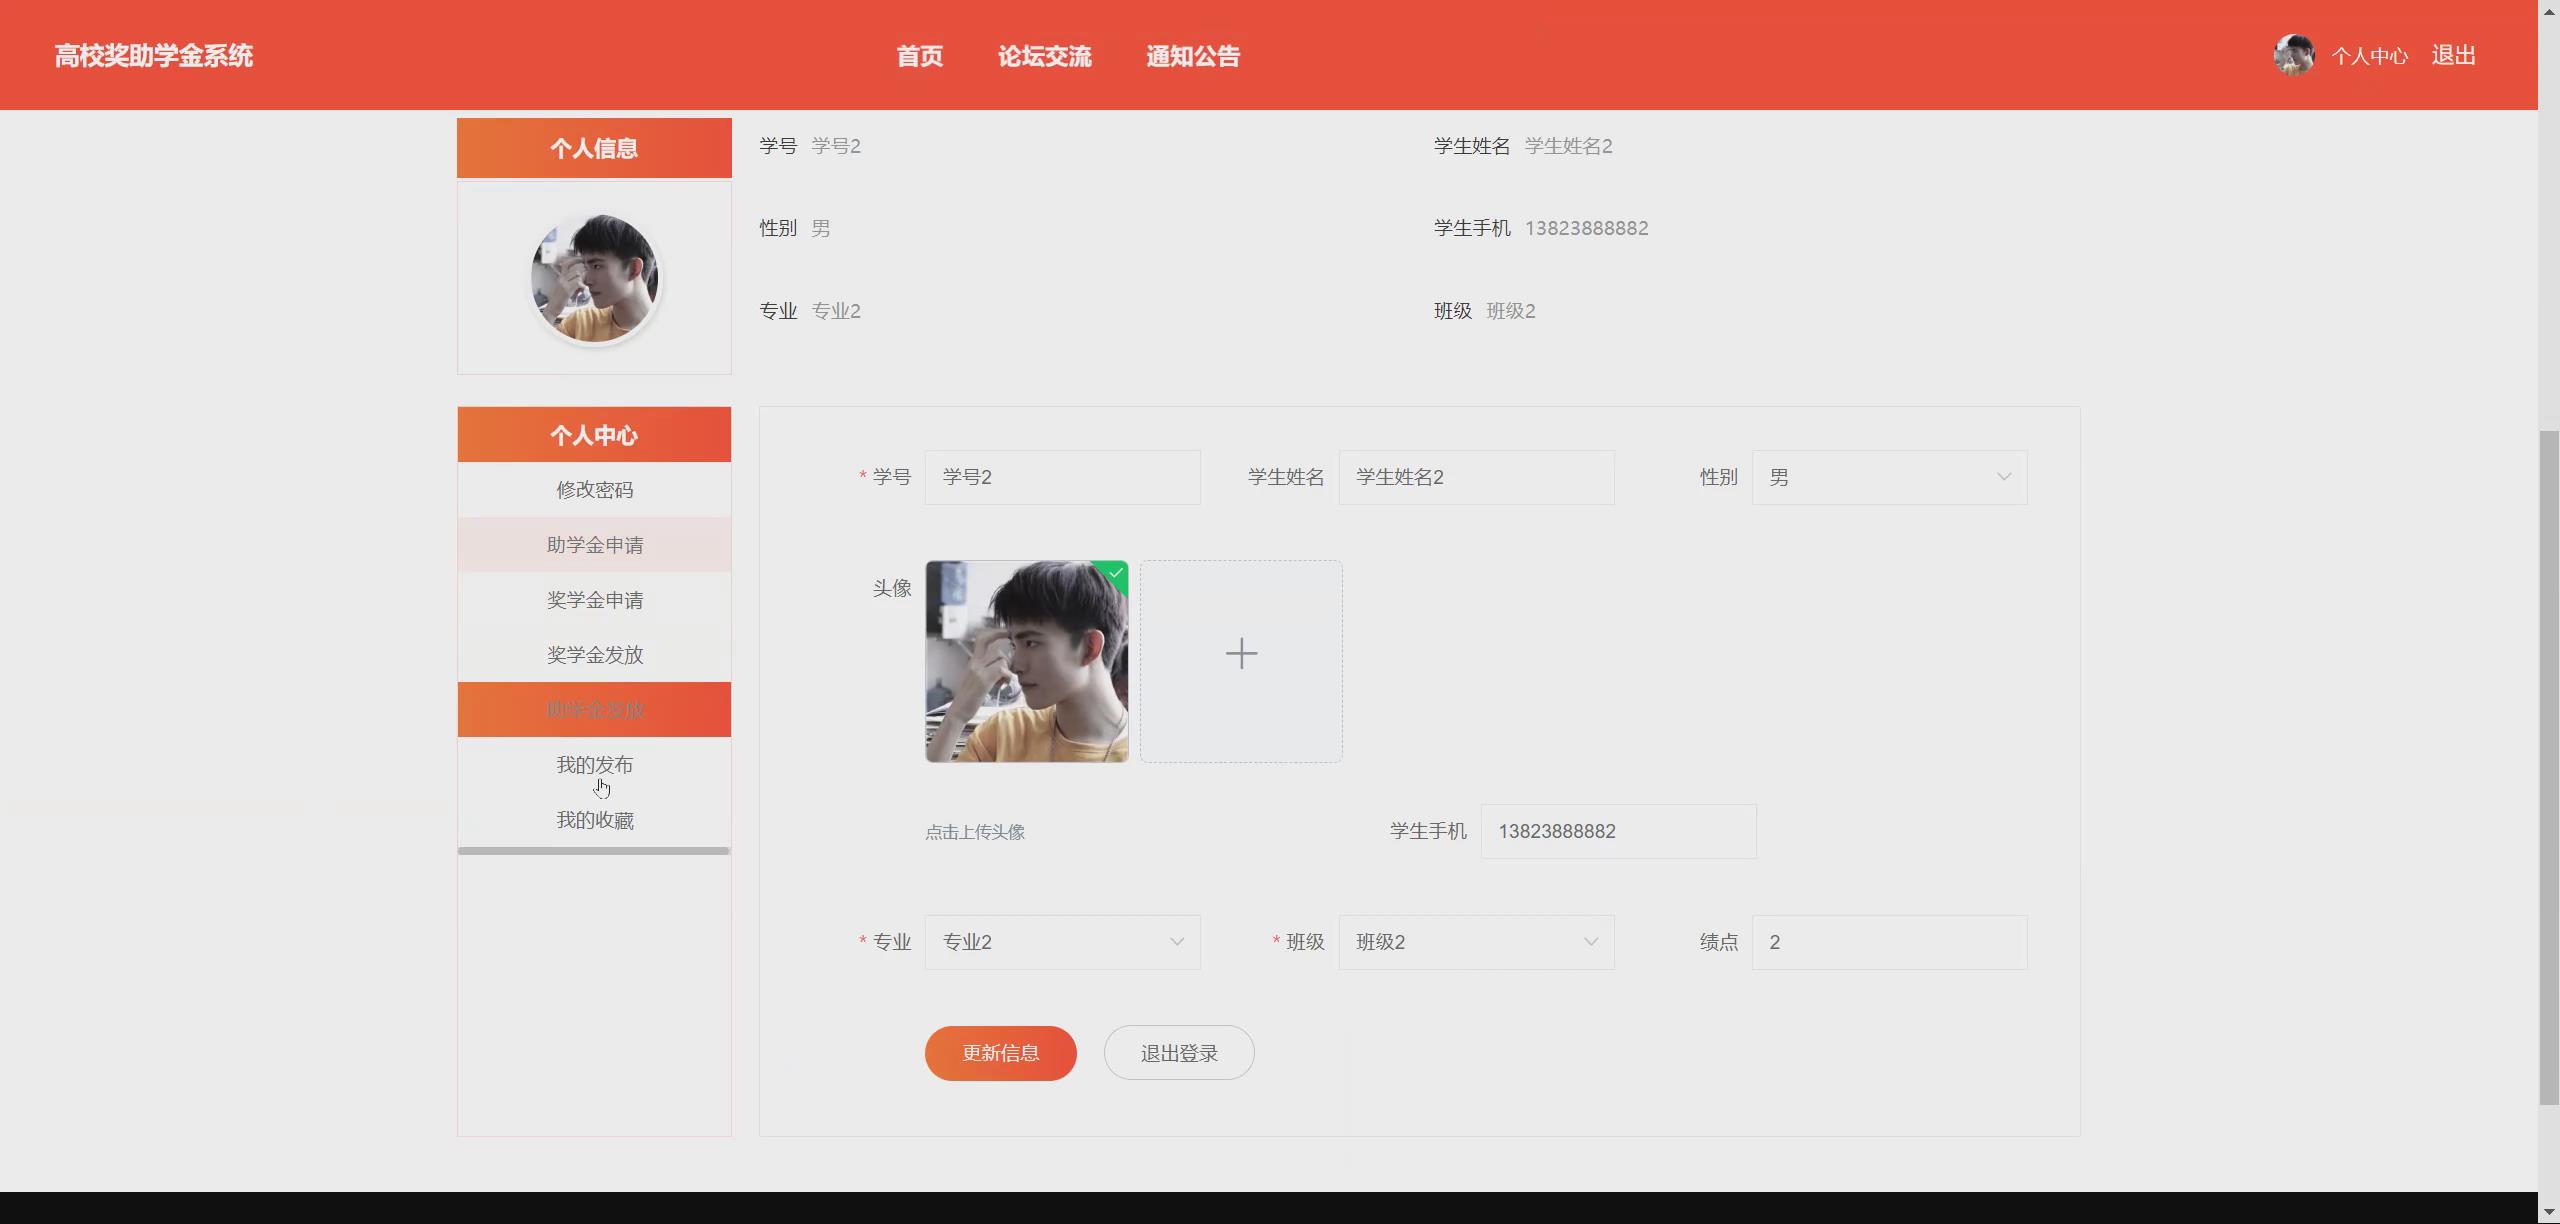Image resolution: width=2560 pixels, height=1224 pixels.
Task: Click the 更新信息 button
Action: (x=1000, y=1053)
